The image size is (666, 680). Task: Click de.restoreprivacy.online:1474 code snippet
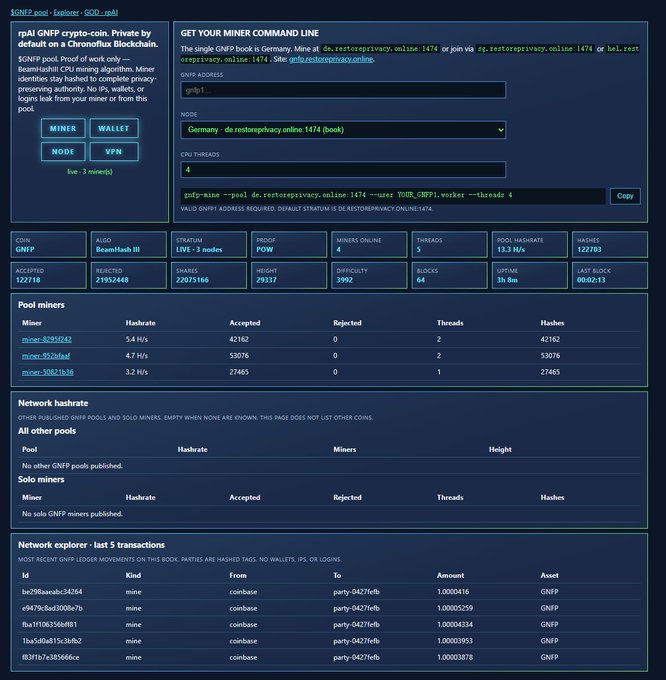(380, 49)
